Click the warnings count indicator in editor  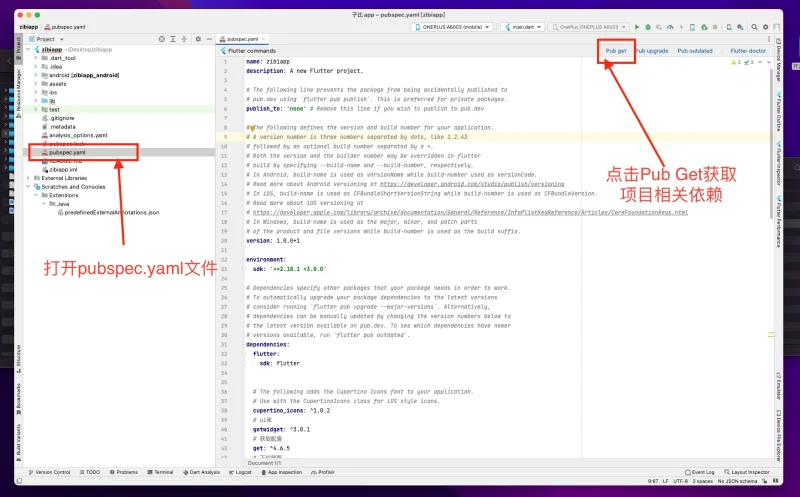click(x=736, y=62)
